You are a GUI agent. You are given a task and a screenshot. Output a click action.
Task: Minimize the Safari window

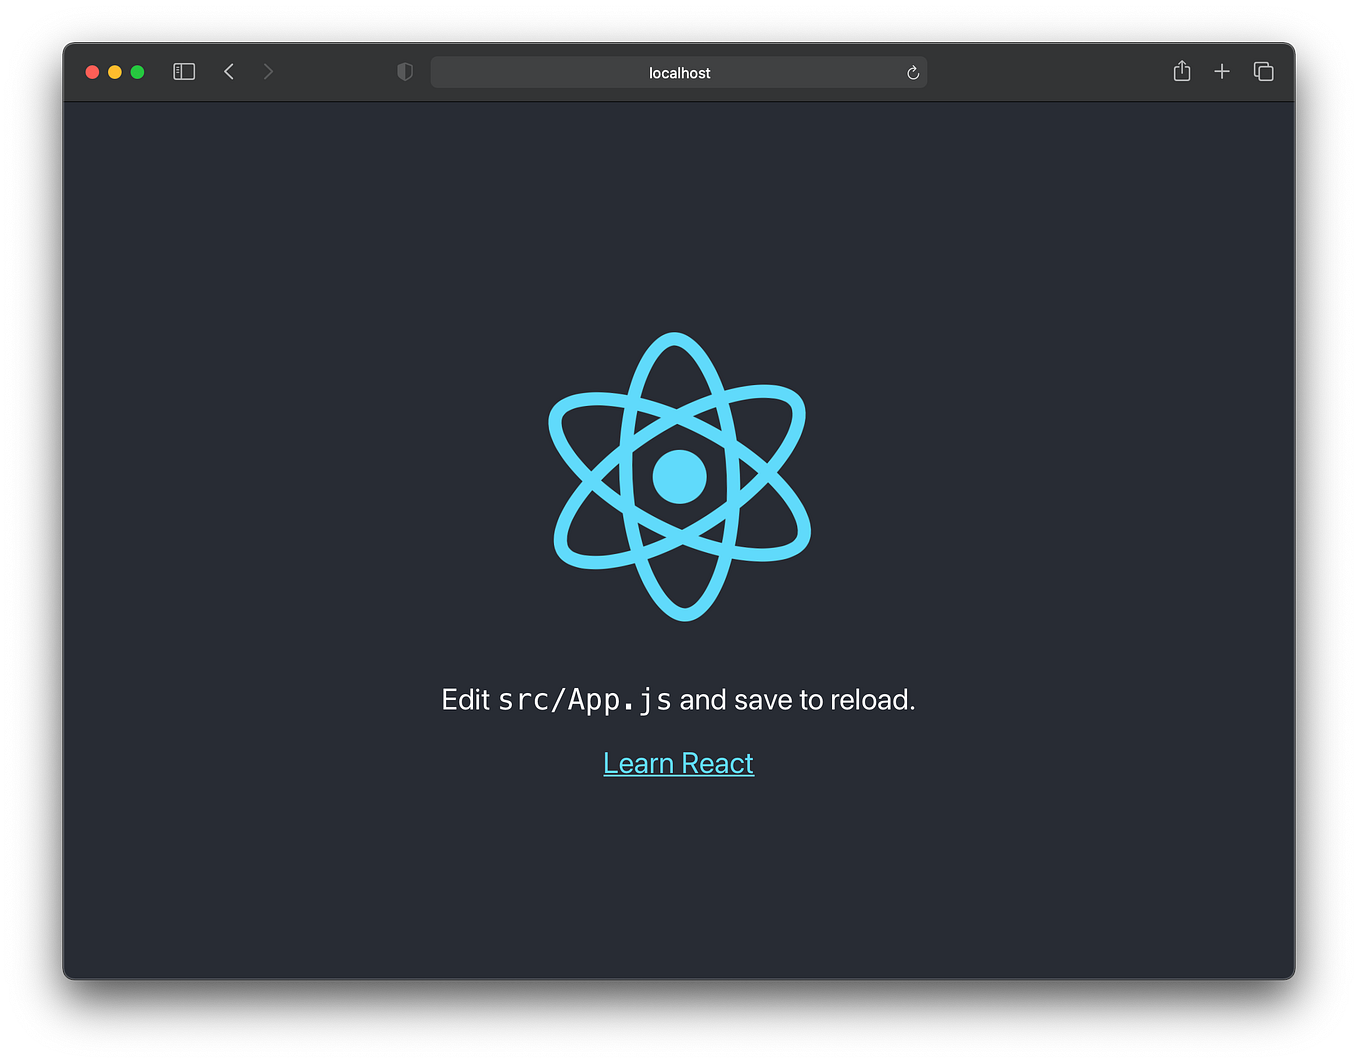[x=115, y=72]
